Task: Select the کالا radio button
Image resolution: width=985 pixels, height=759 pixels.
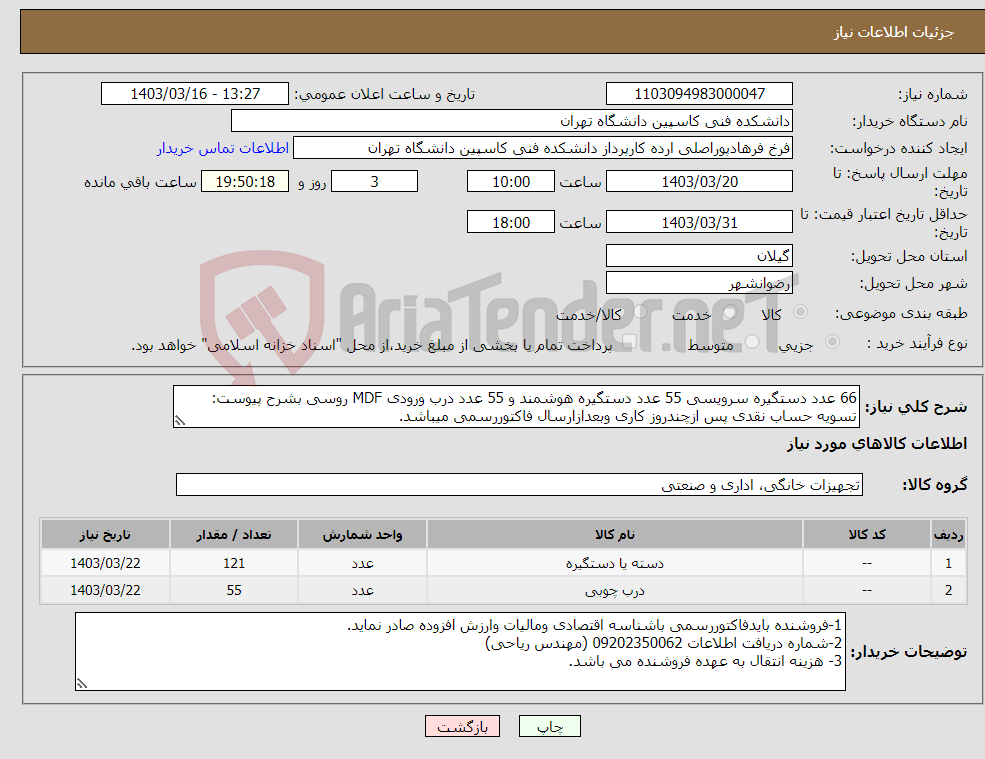Action: click(800, 312)
